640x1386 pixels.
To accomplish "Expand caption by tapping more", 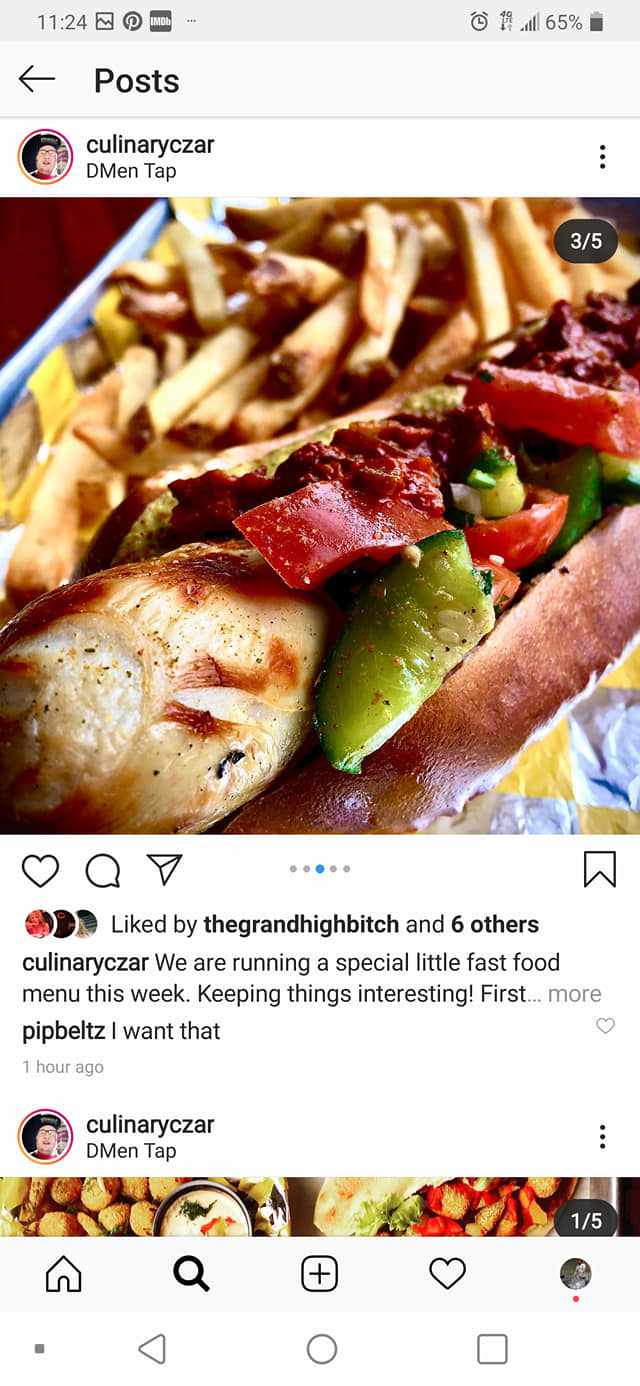I will [574, 994].
